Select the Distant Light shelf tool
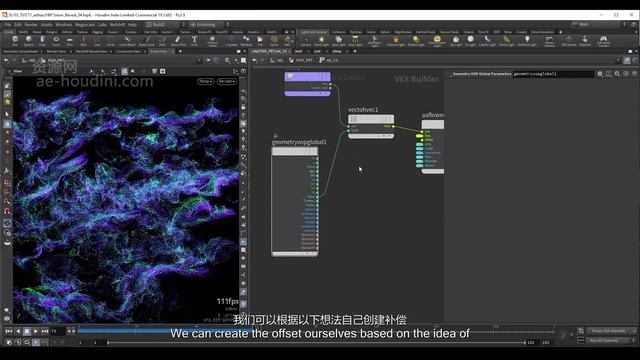640x360 pixels. (x=416, y=41)
